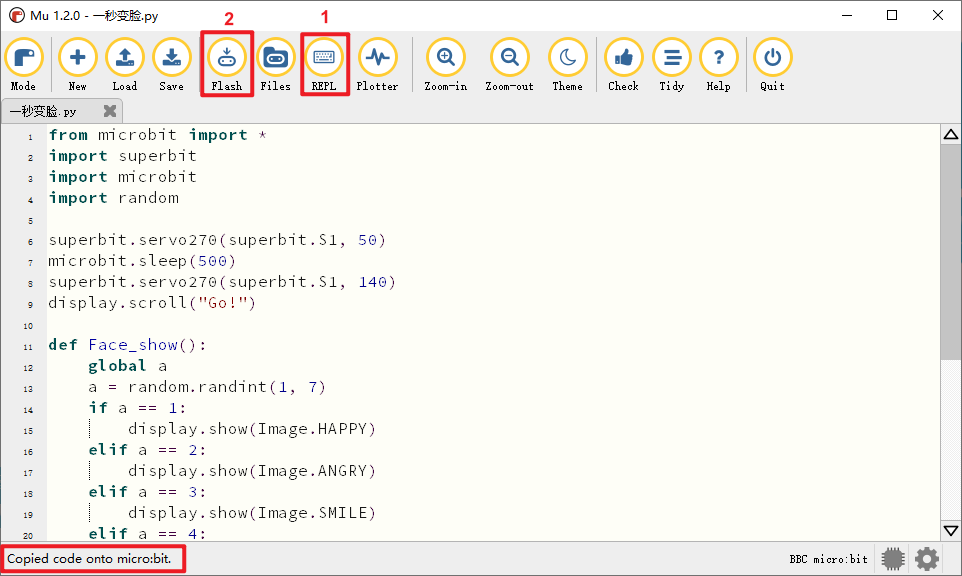The height and width of the screenshot is (576, 962).
Task: Load a script with the Load button
Action: (x=125, y=64)
